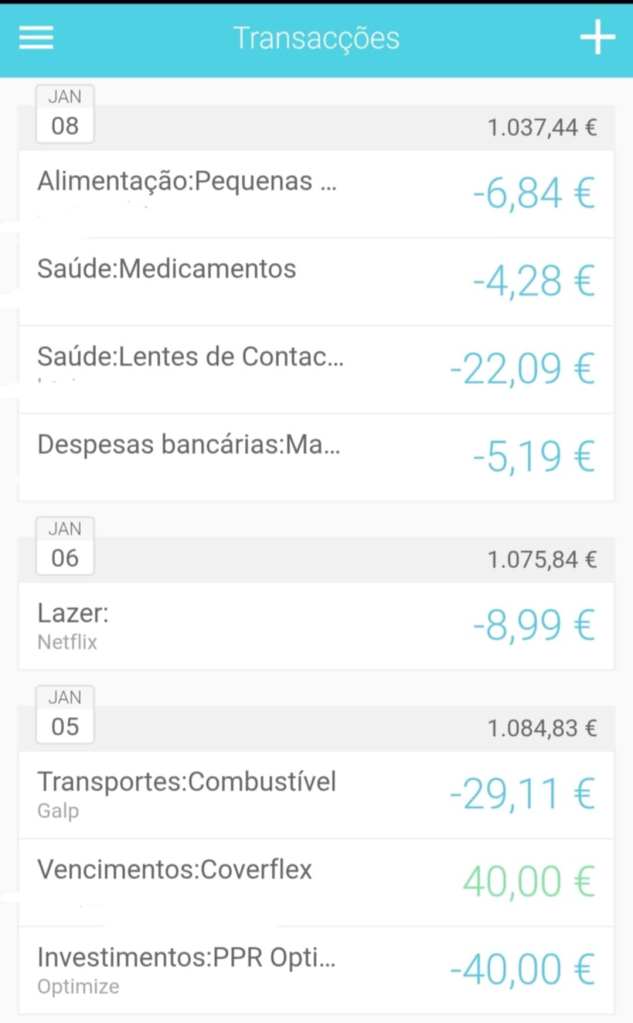The width and height of the screenshot is (633, 1023).
Task: Click the Transacções header title
Action: pos(316,38)
